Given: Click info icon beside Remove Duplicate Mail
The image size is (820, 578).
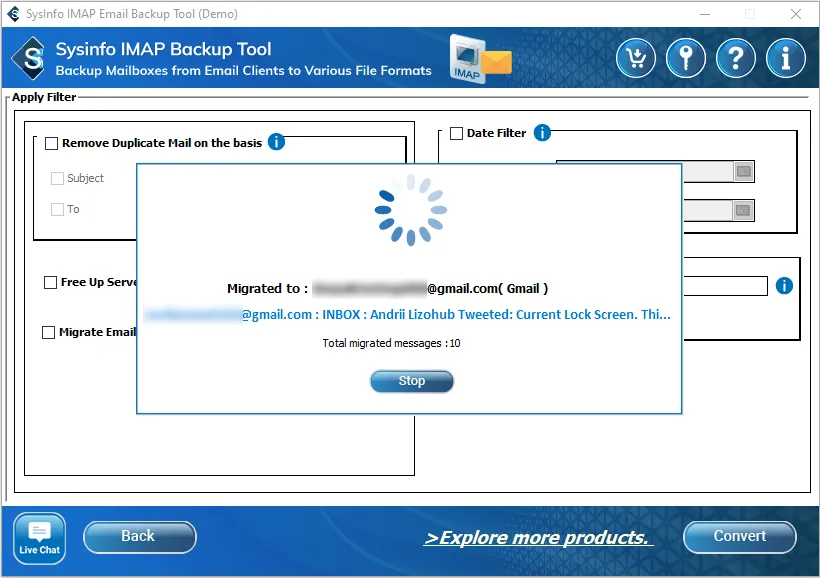Looking at the screenshot, I should (277, 142).
